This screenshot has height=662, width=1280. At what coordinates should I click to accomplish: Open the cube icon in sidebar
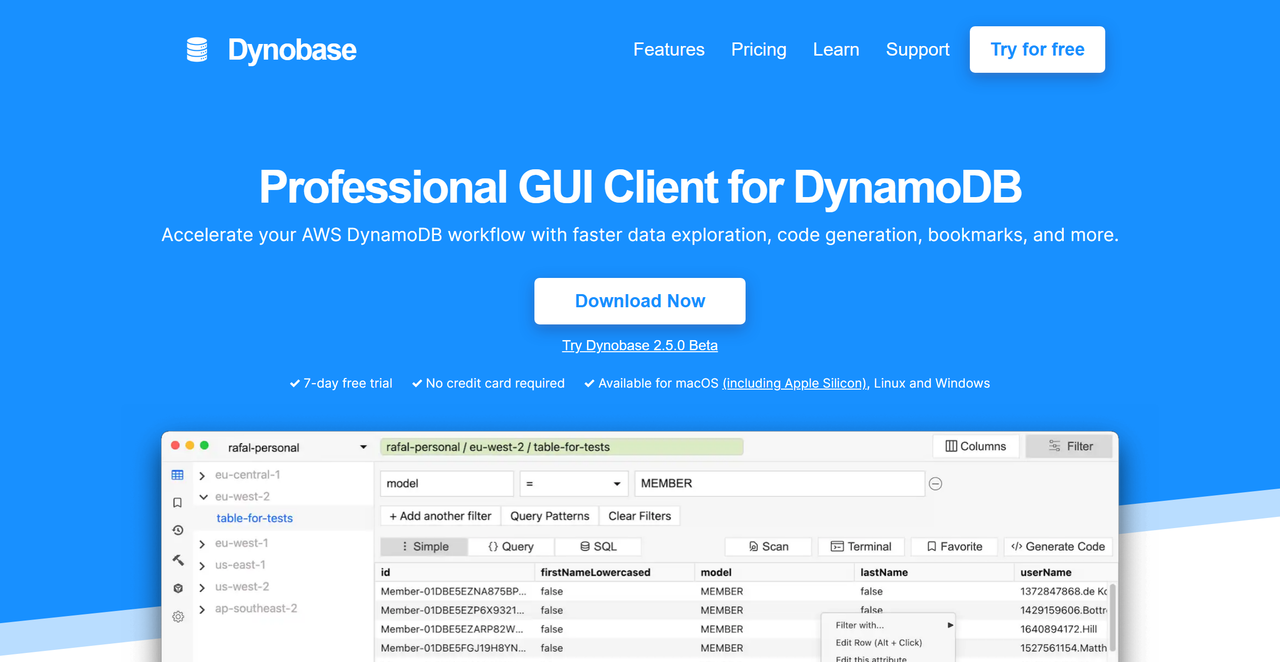pos(177,588)
